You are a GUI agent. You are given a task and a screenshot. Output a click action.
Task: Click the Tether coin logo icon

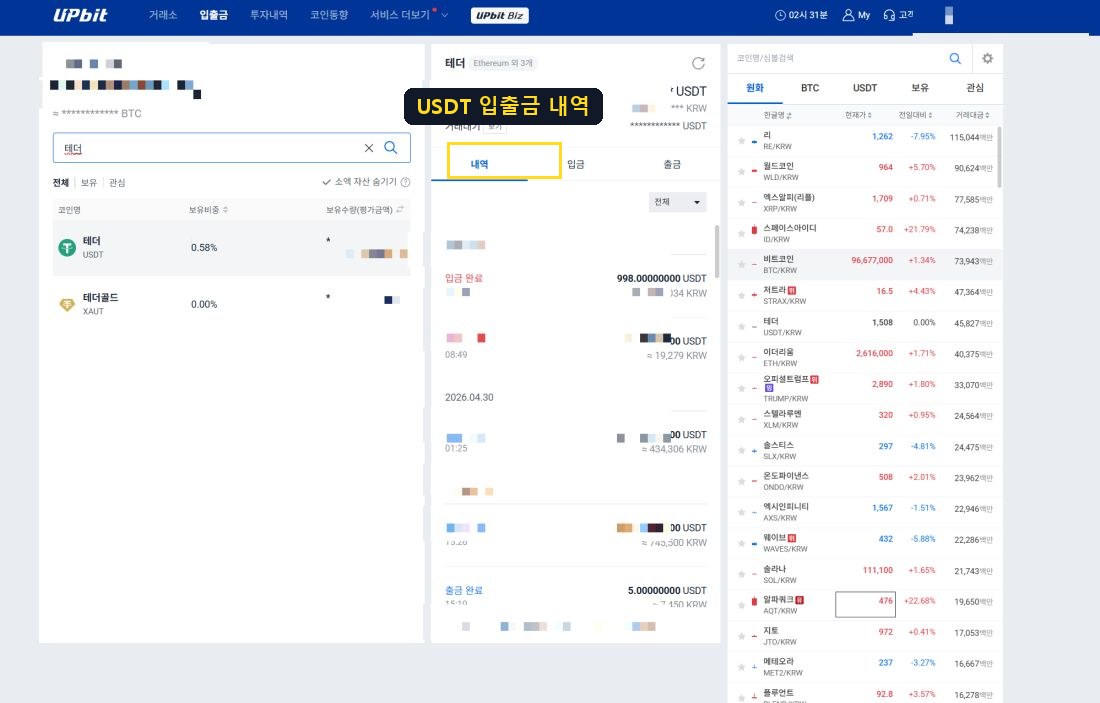click(x=67, y=247)
